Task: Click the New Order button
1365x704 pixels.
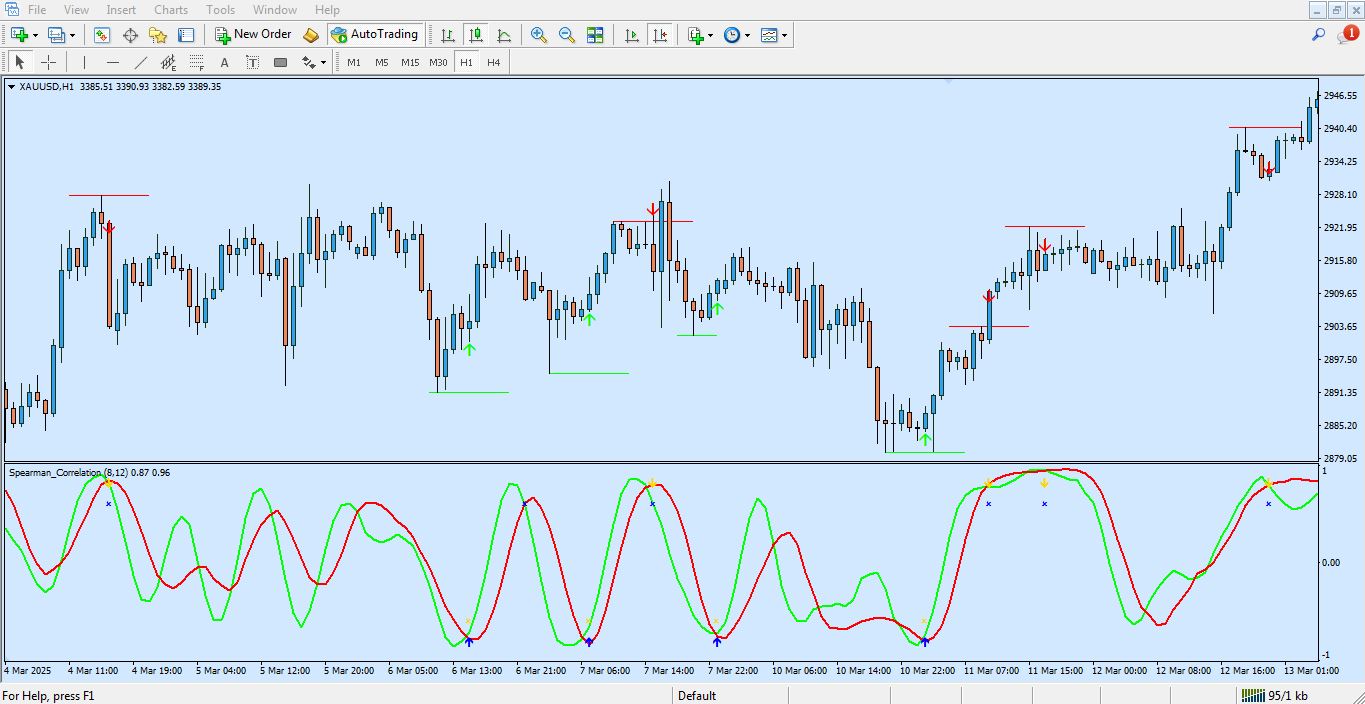Action: (x=253, y=35)
